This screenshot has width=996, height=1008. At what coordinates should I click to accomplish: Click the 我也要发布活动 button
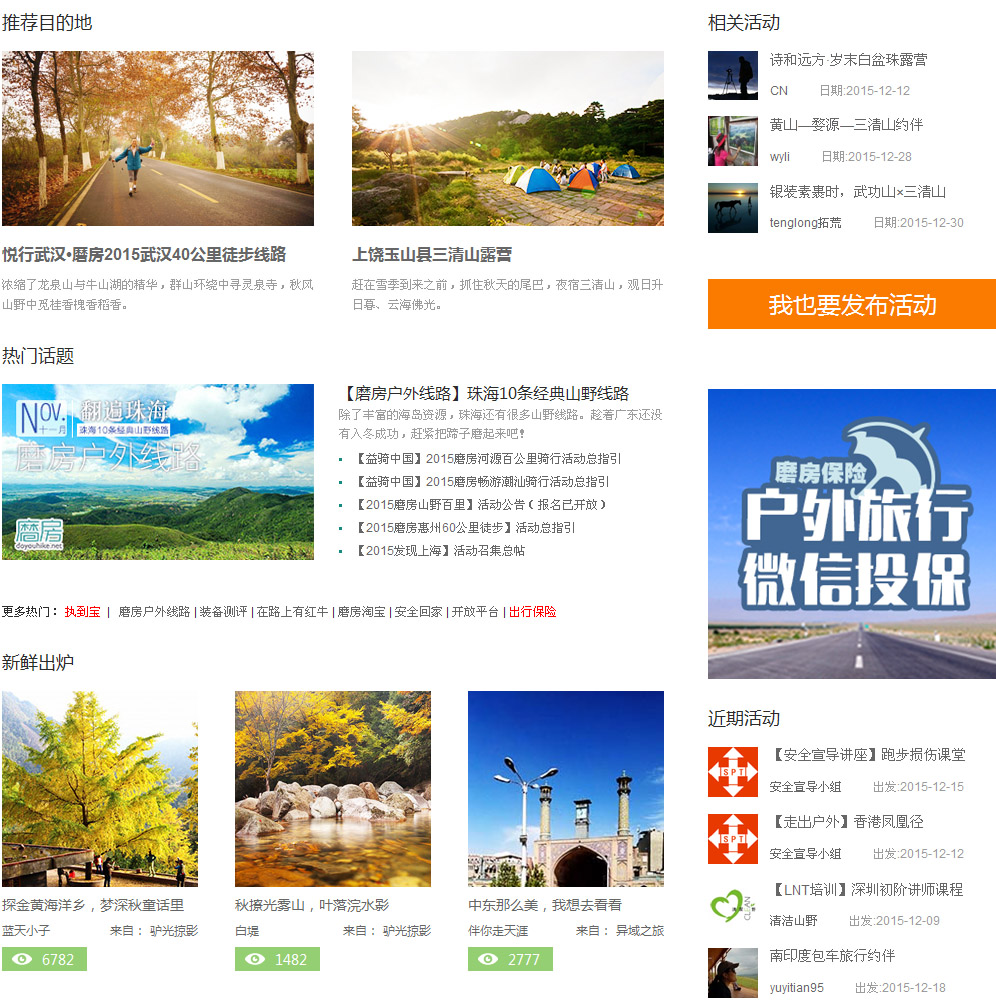tap(852, 304)
